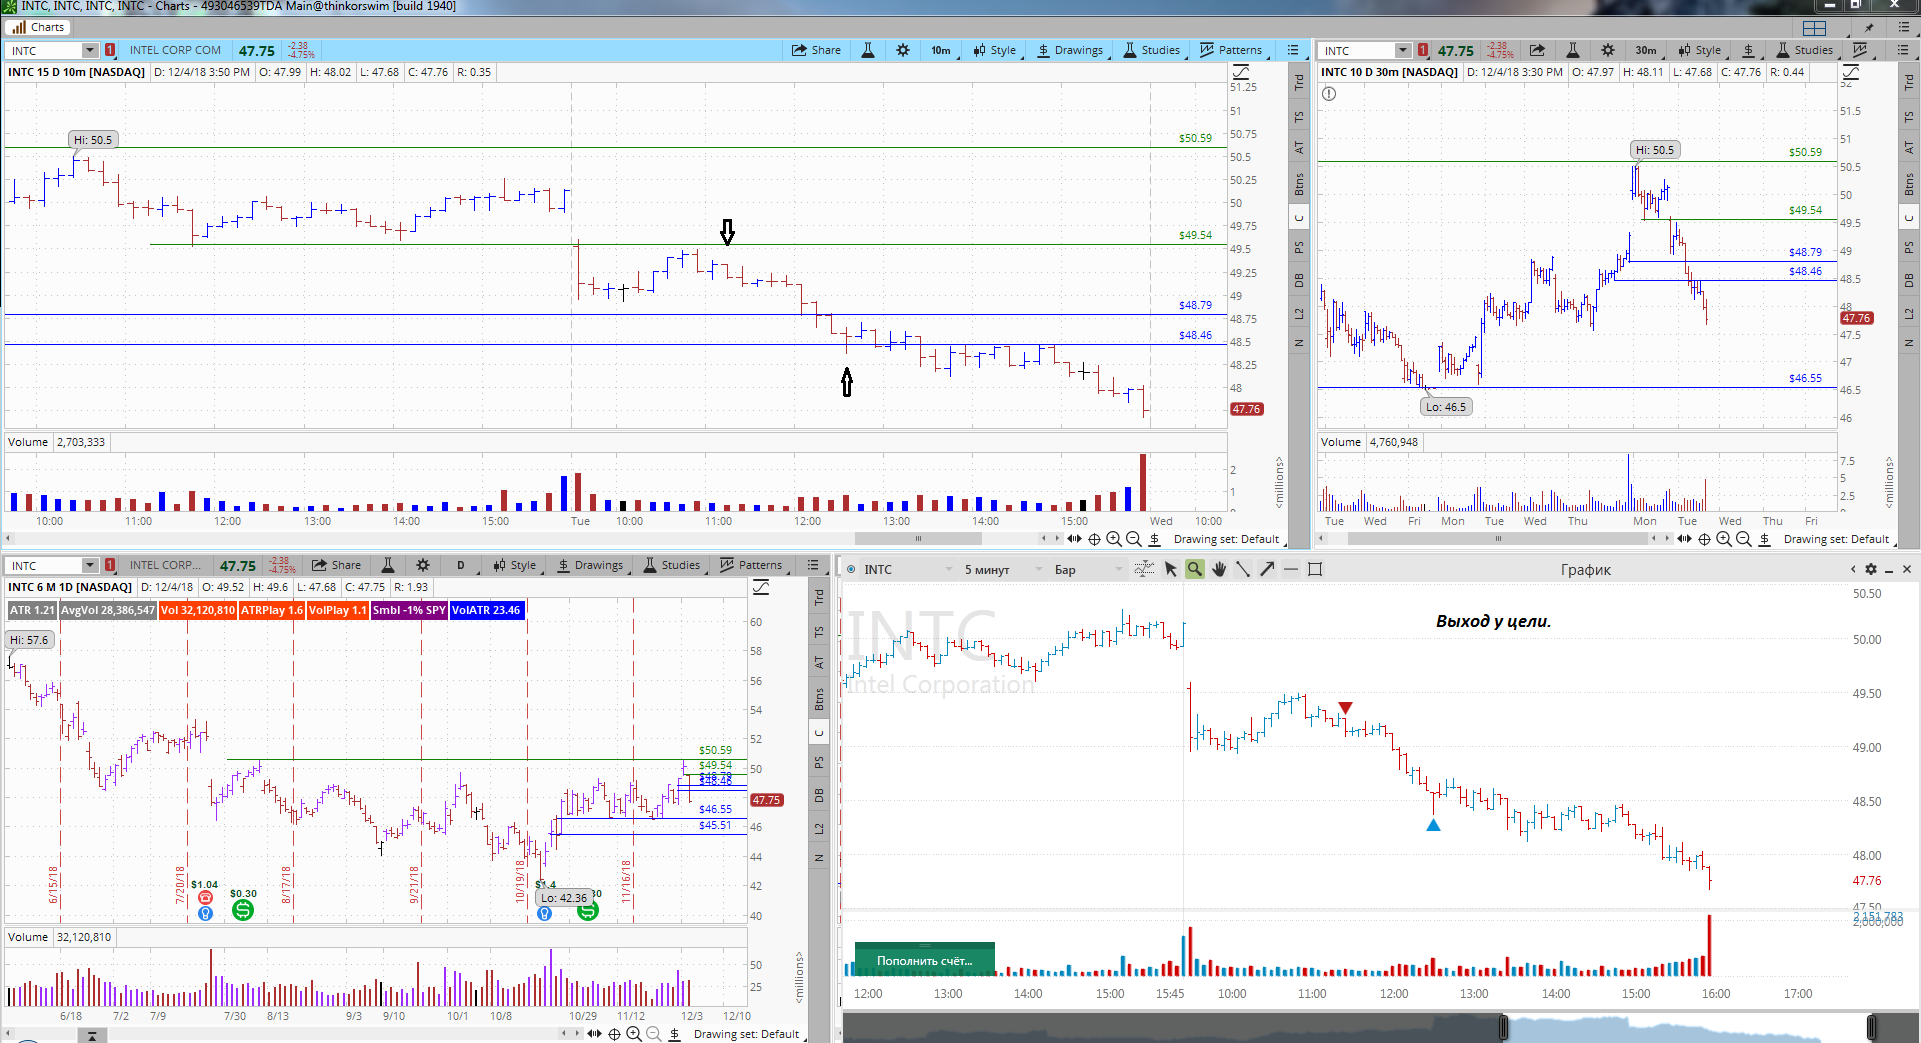This screenshot has width=1921, height=1043.
Task: Open Style menu on the 10m chart
Action: point(995,50)
